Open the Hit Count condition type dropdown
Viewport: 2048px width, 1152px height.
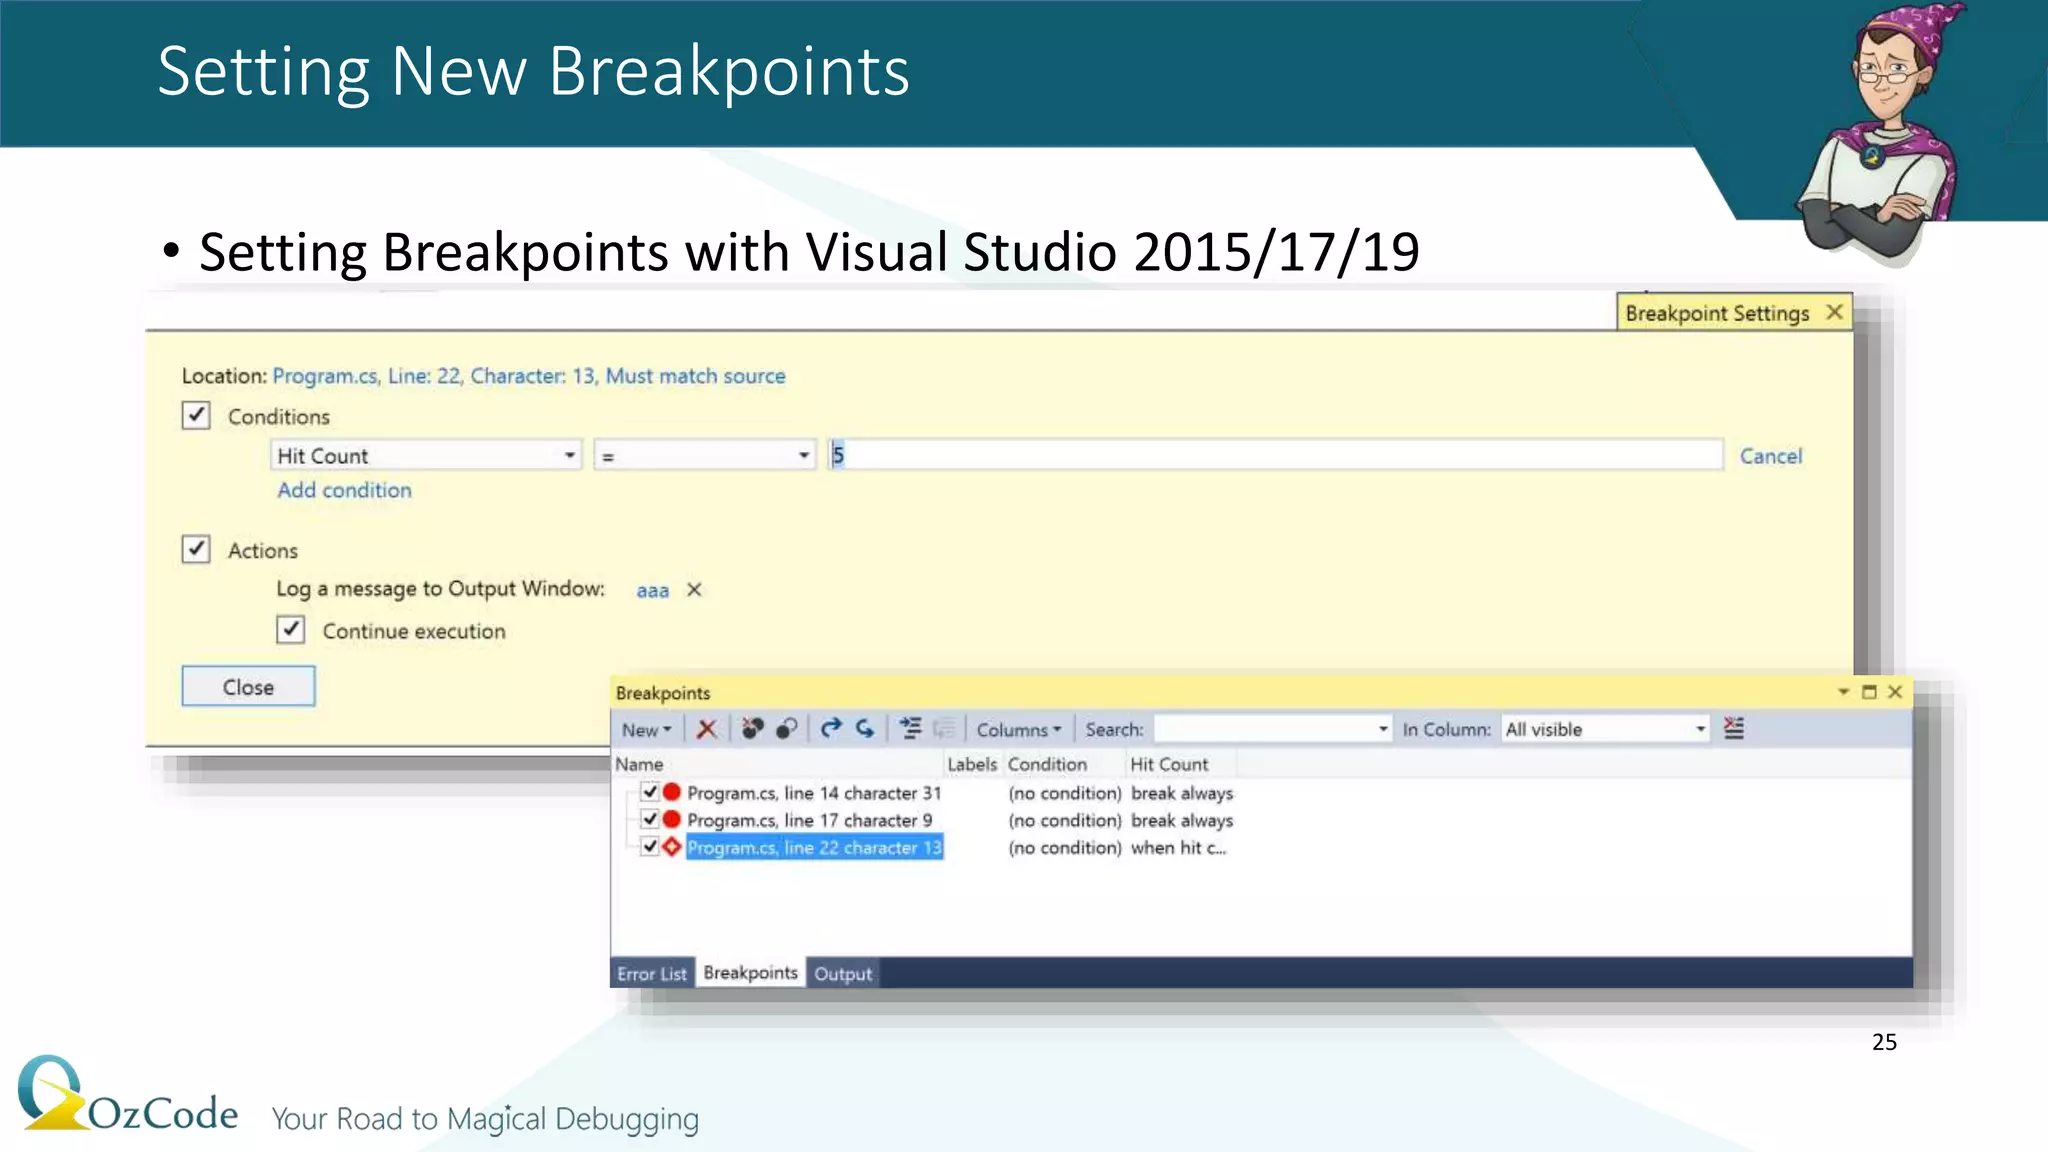tap(426, 456)
